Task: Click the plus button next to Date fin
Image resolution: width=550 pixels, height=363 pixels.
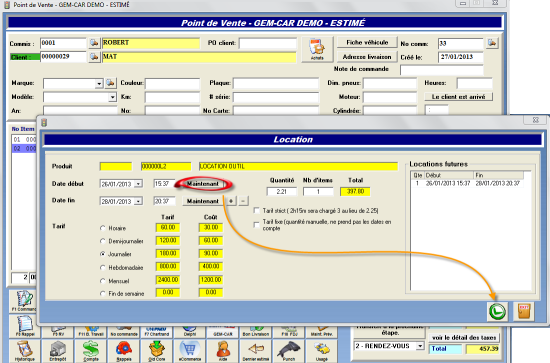Action: coord(231,201)
